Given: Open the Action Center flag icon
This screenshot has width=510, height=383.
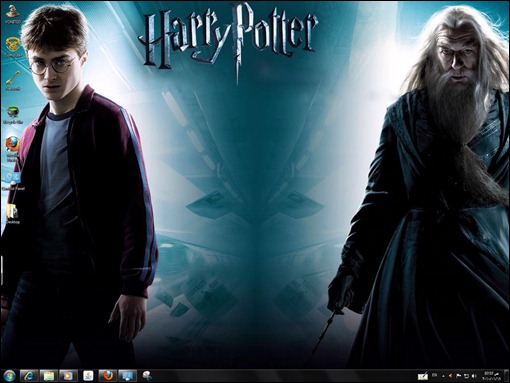Looking at the screenshot, I should coord(459,376).
